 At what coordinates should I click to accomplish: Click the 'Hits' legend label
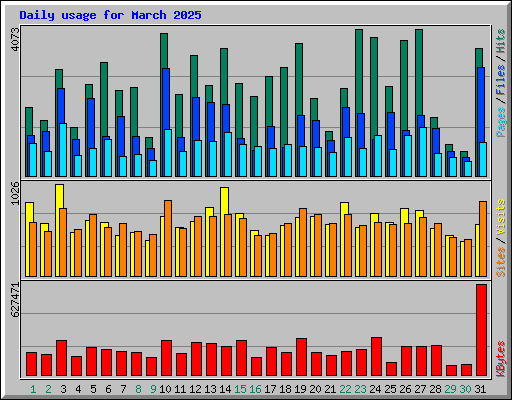[501, 41]
